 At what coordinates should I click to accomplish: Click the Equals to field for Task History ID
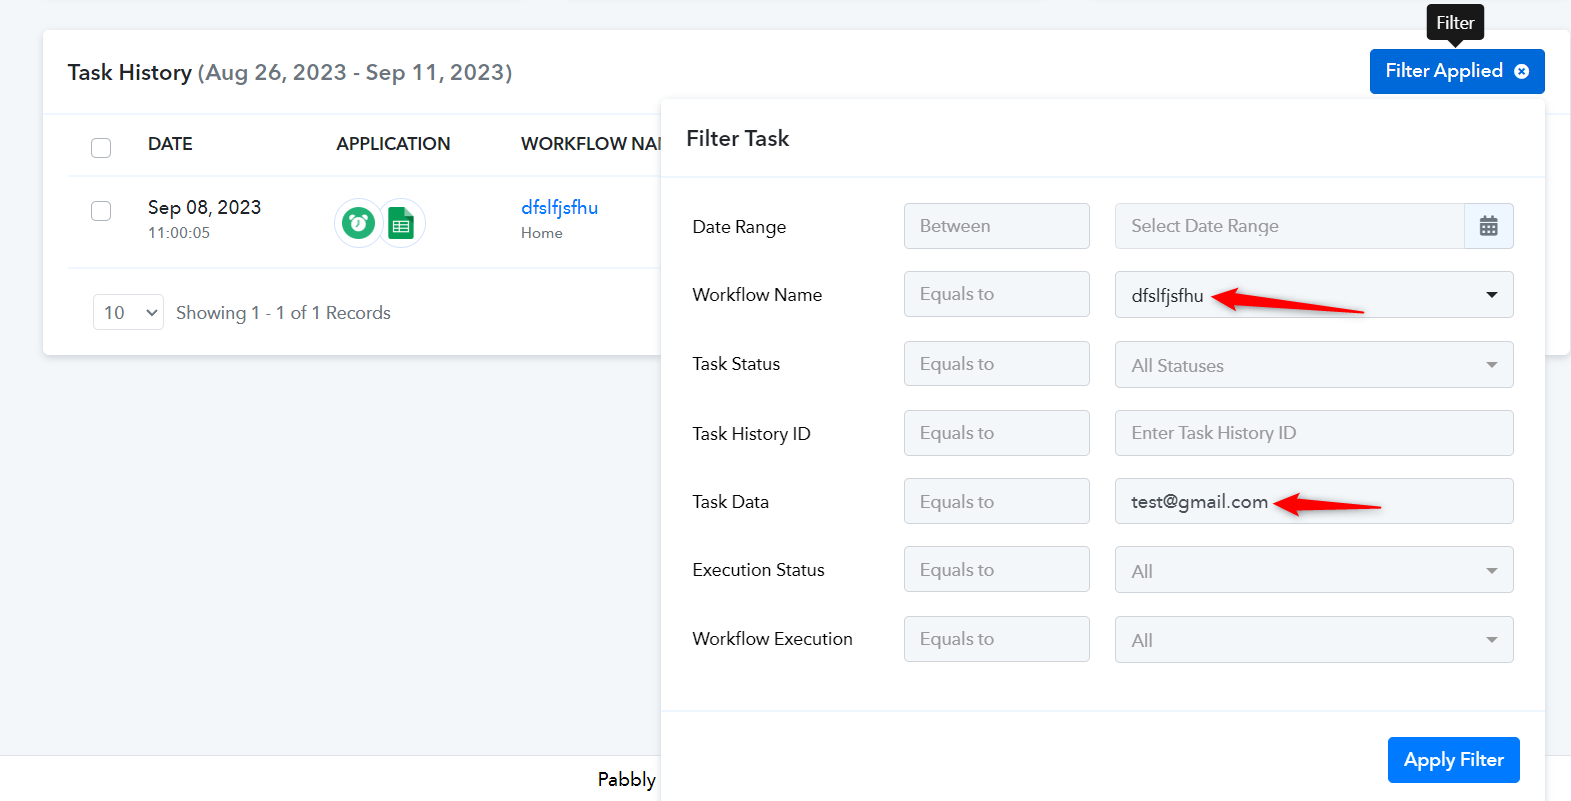(x=997, y=433)
